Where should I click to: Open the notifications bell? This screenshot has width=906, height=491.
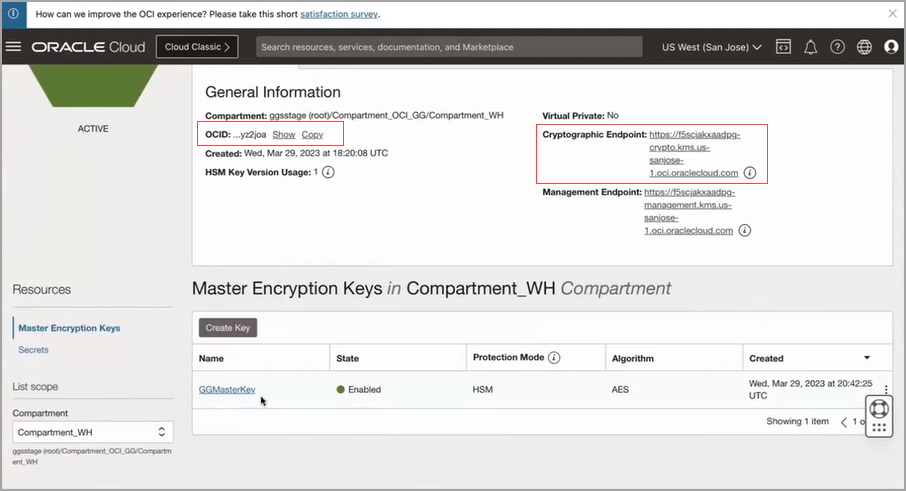tap(811, 47)
